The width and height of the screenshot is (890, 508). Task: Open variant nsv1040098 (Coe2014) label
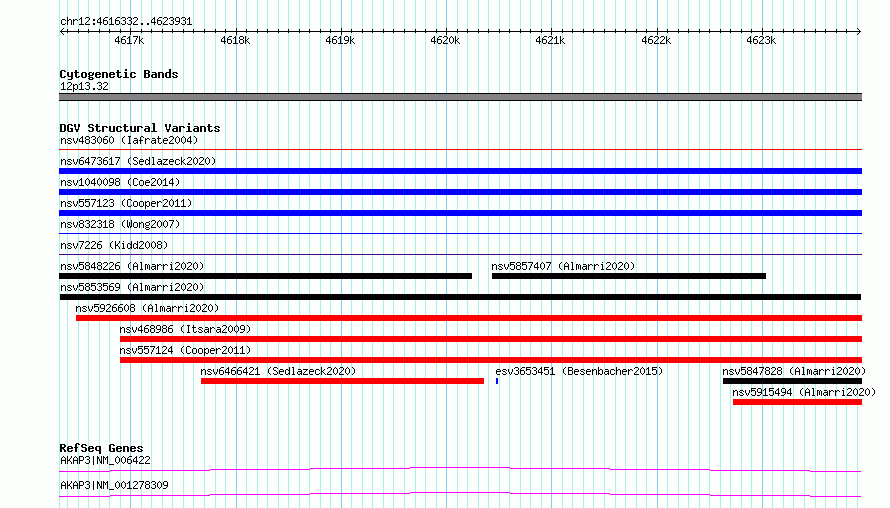[120, 182]
